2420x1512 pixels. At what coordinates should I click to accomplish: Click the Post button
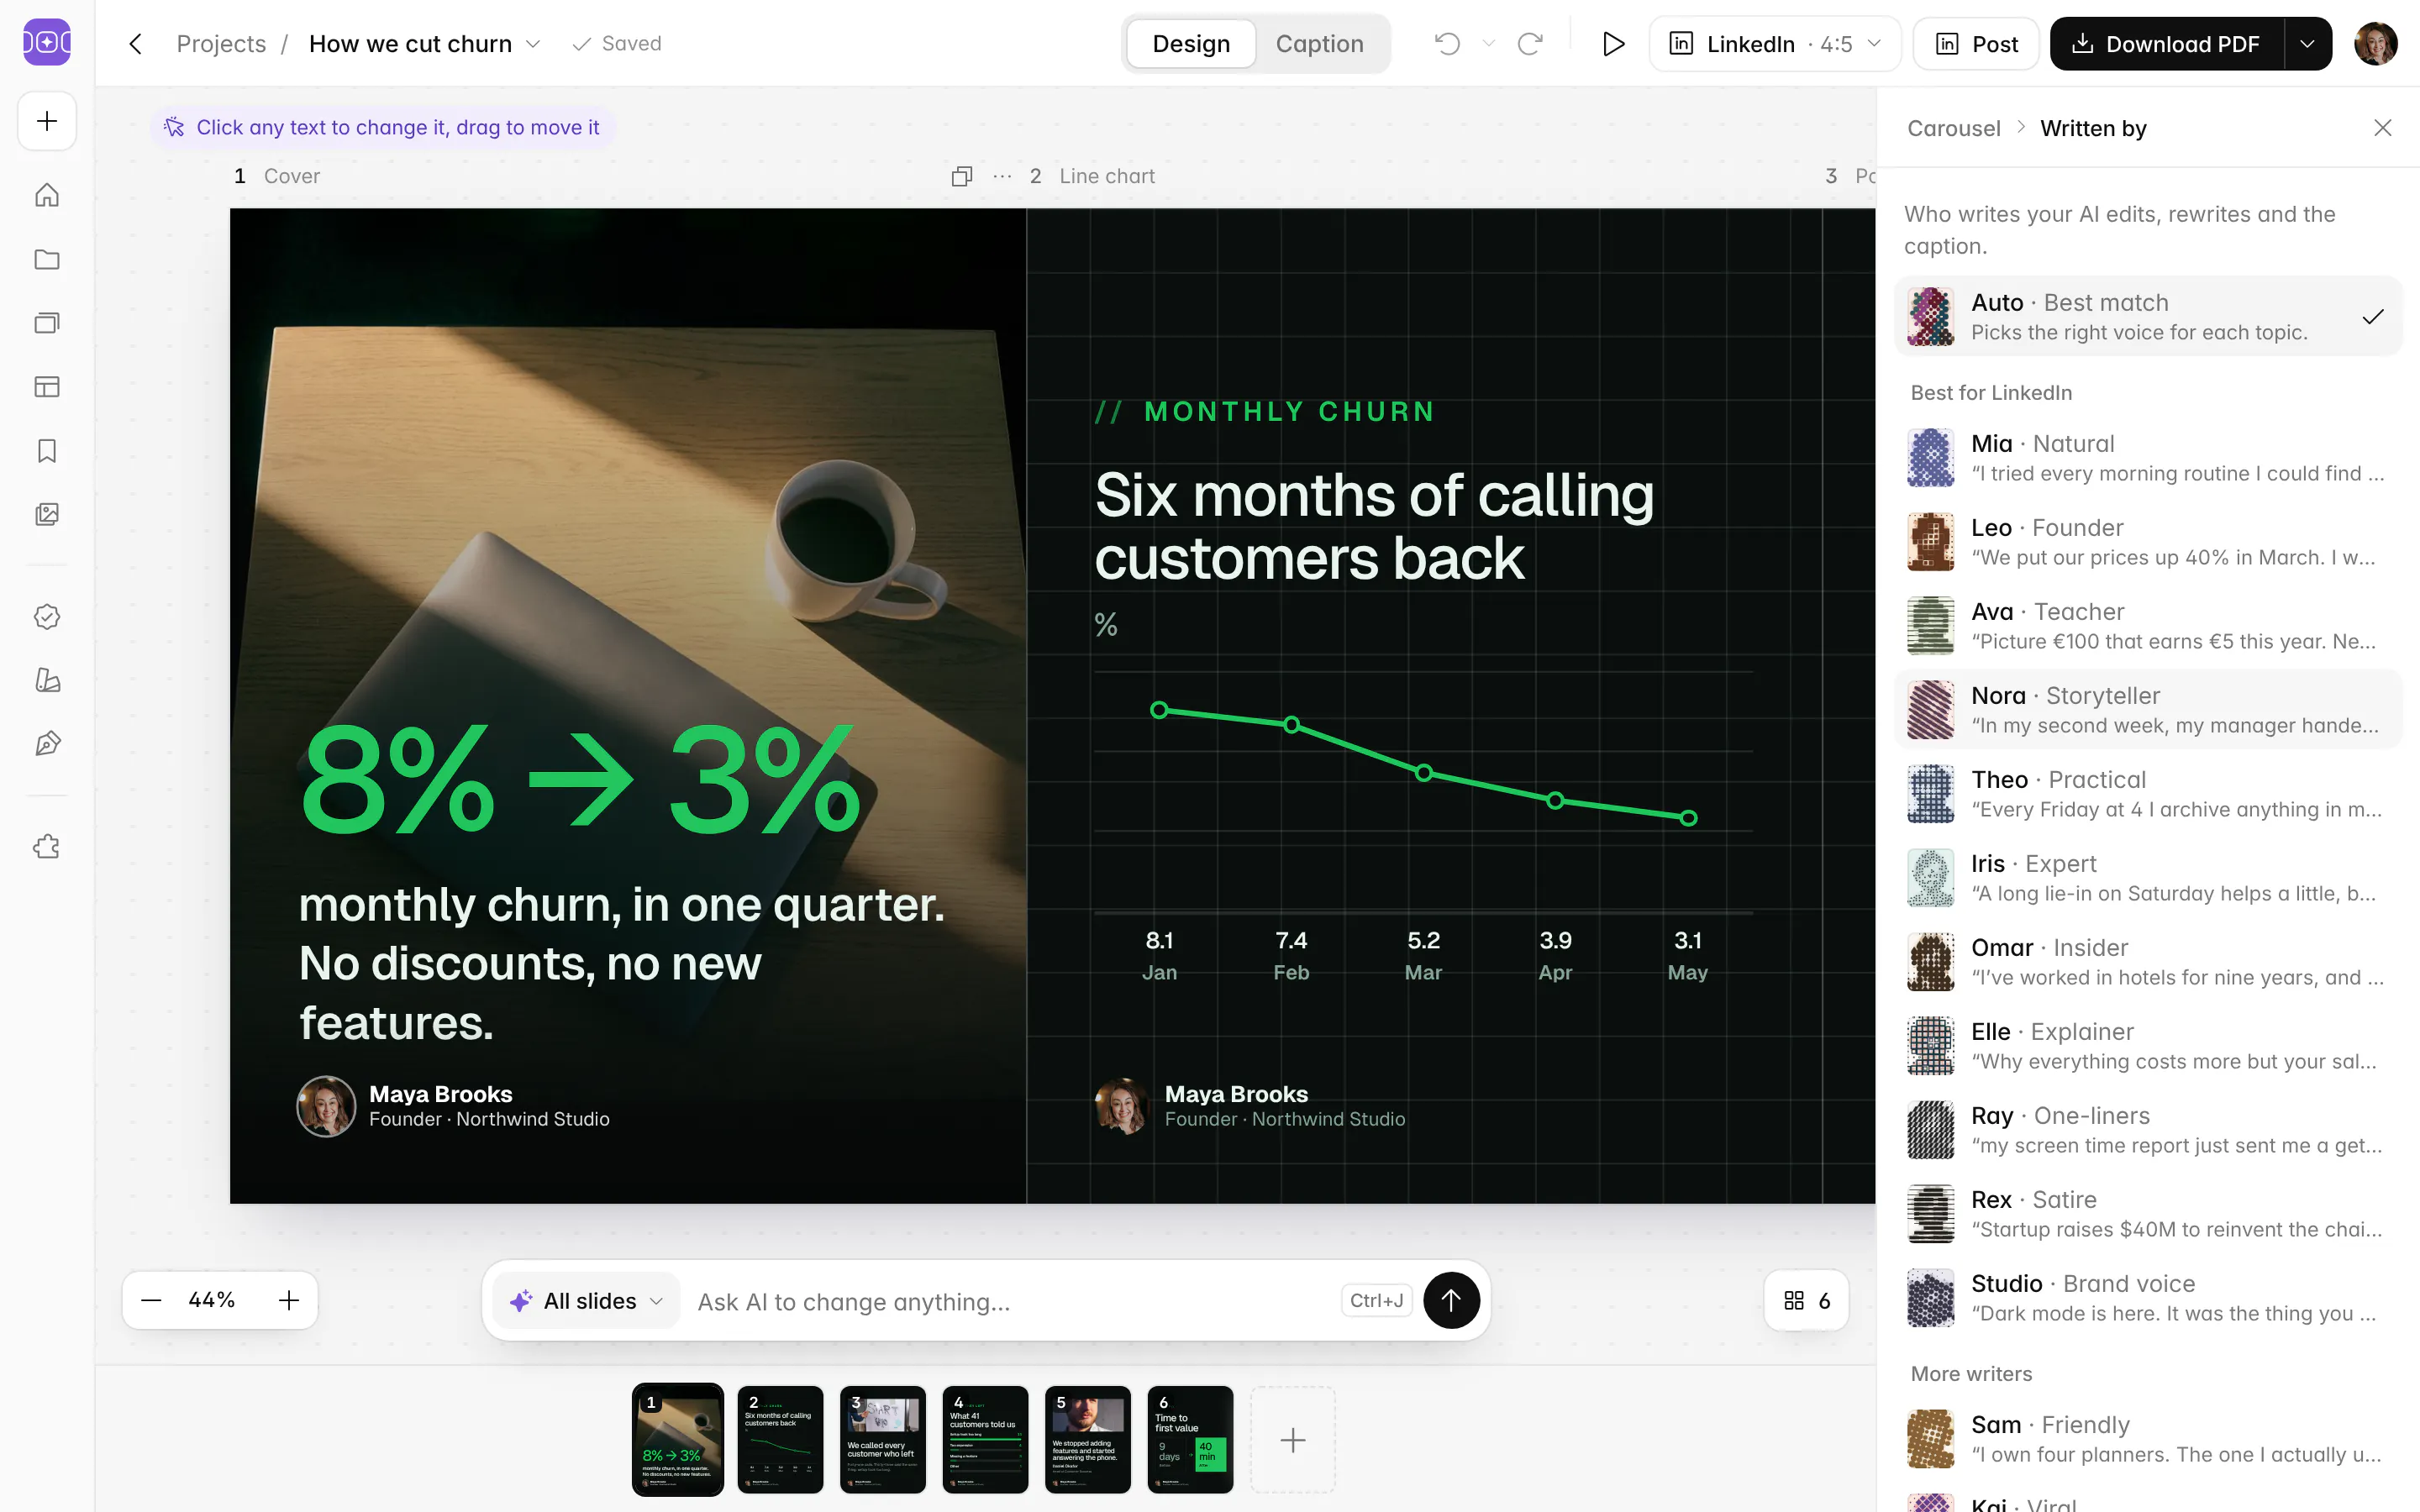pos(1976,44)
